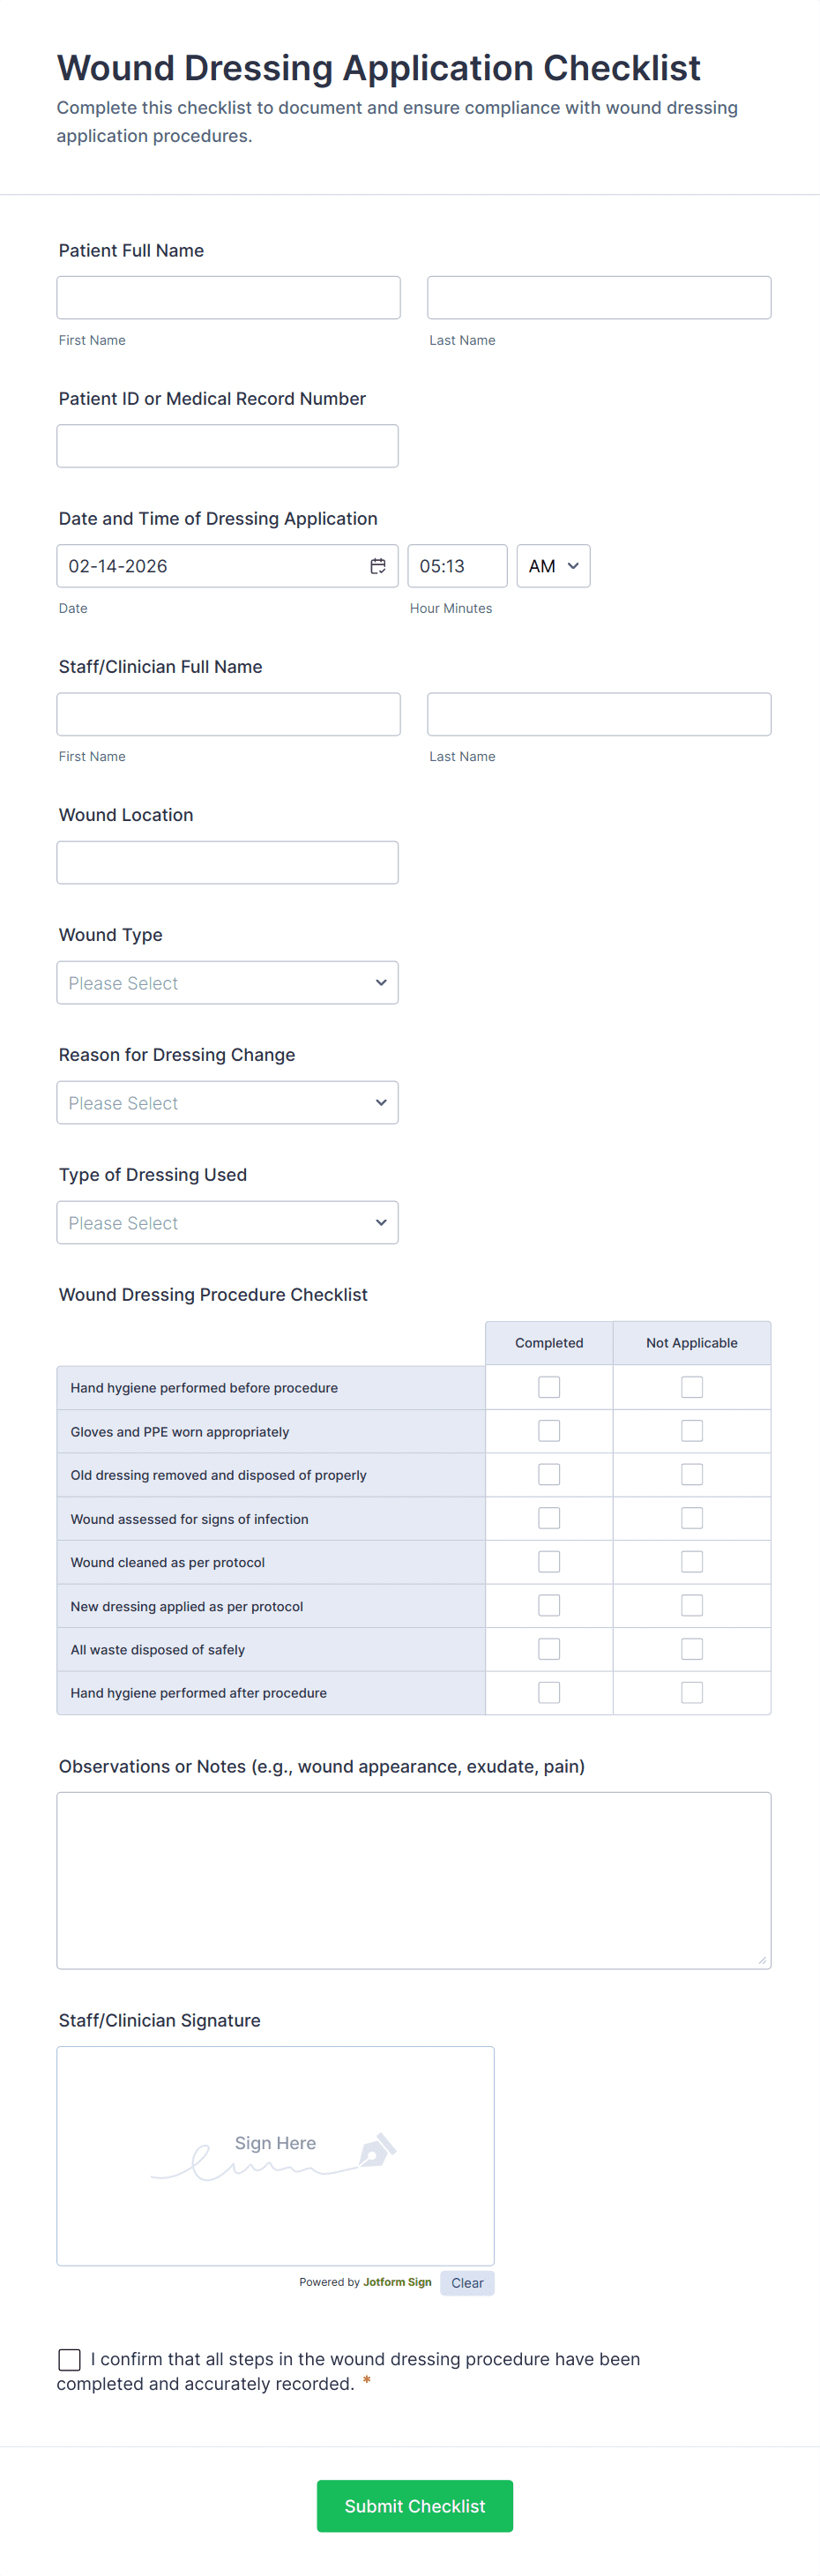The width and height of the screenshot is (820, 2576).
Task: Click the Patient ID or Medical Record field
Action: [227, 446]
